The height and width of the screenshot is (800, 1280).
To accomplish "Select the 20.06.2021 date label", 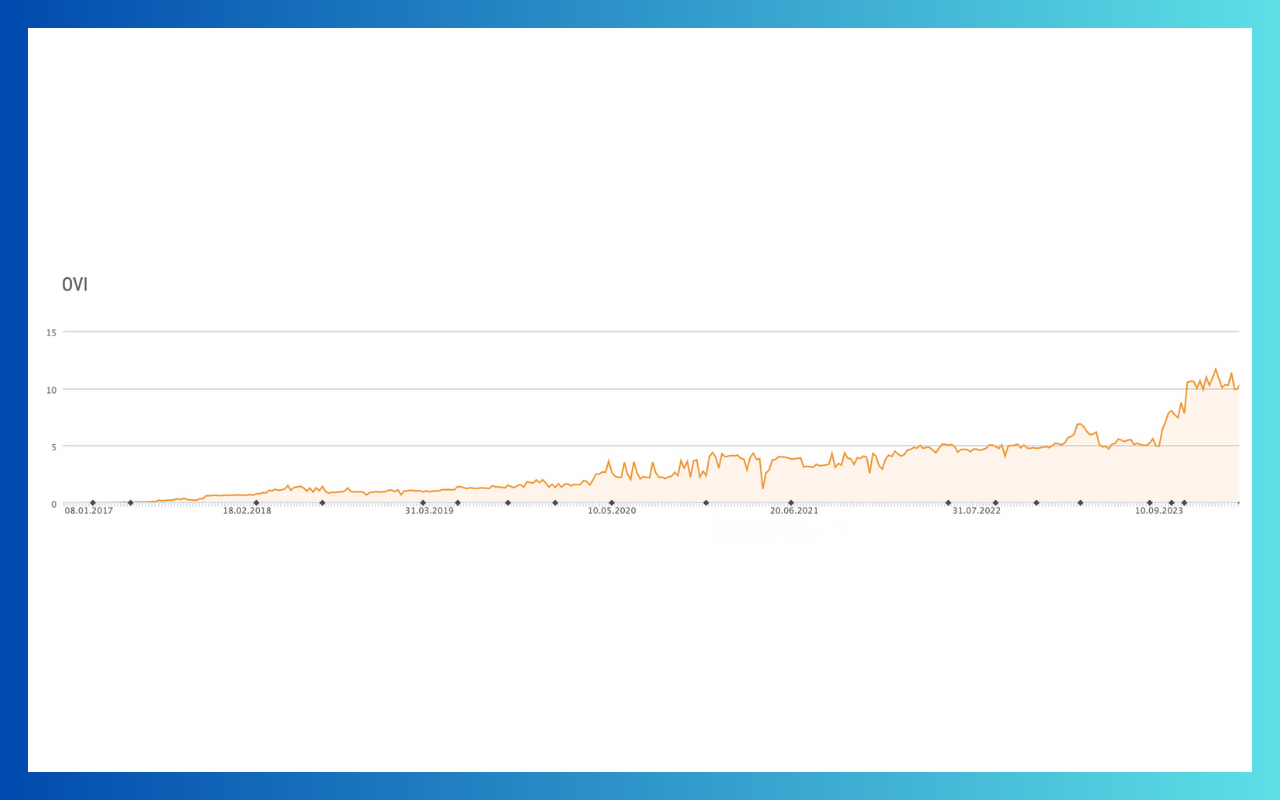I will [794, 510].
